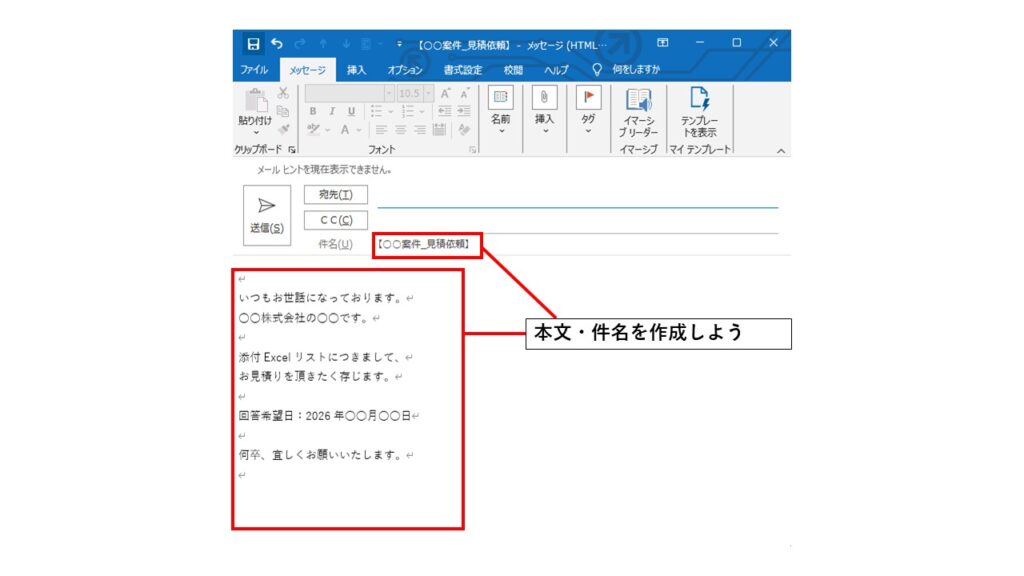Open the font size dropdown
The image size is (1024, 576).
(x=427, y=93)
